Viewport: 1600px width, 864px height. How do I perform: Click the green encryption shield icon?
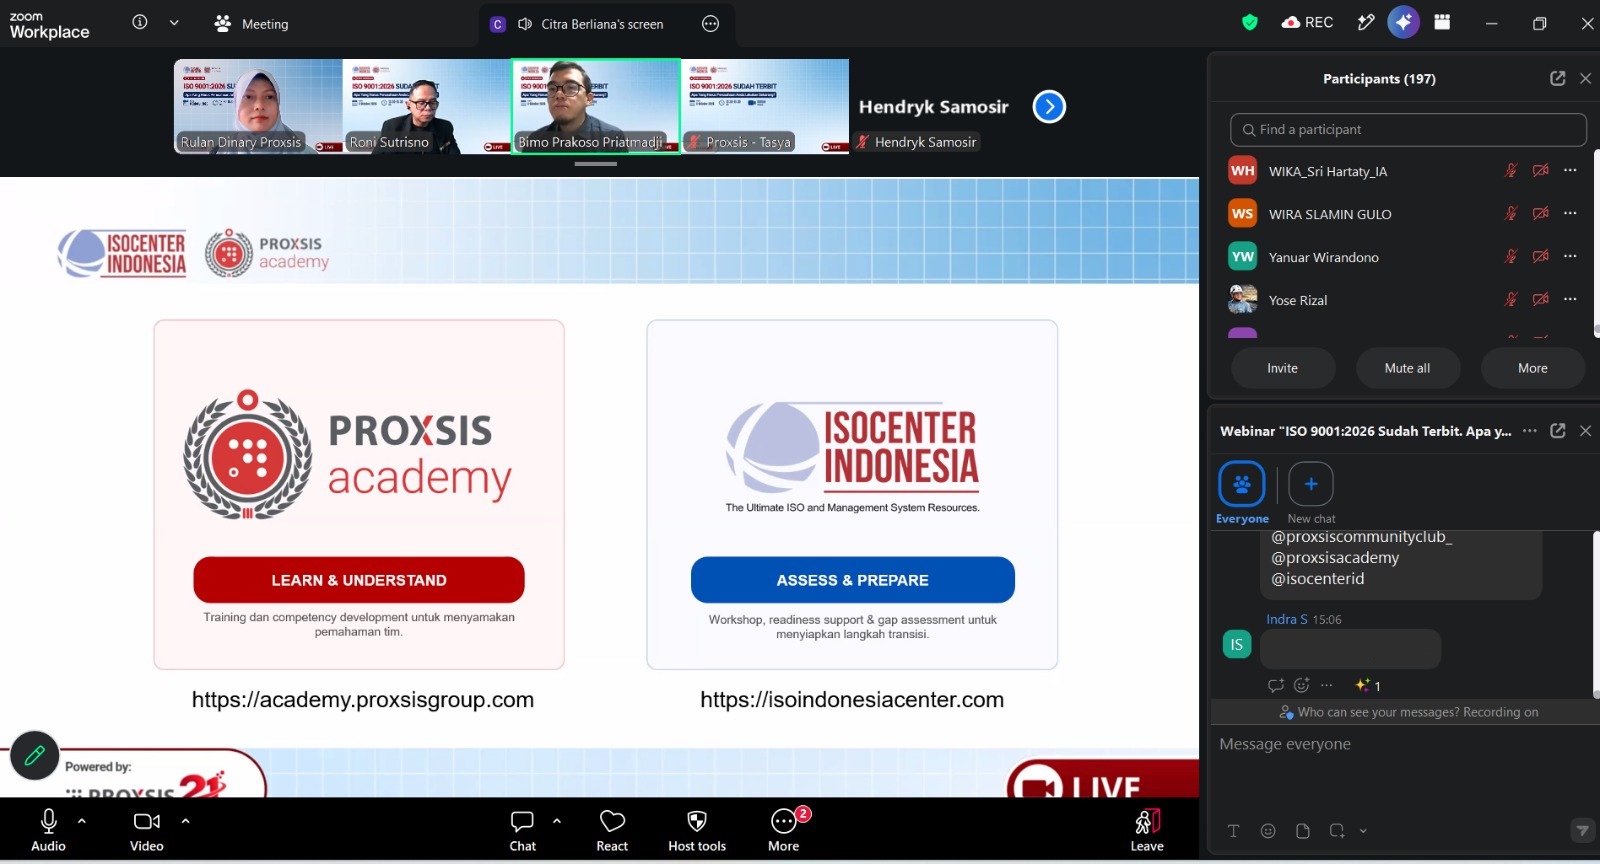(x=1249, y=22)
